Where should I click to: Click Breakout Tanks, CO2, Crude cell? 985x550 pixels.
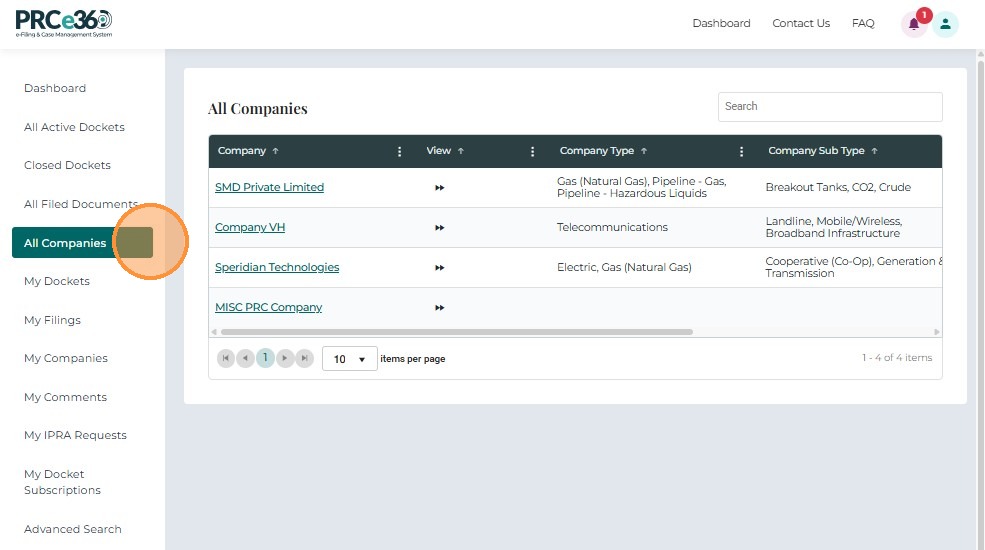838,187
